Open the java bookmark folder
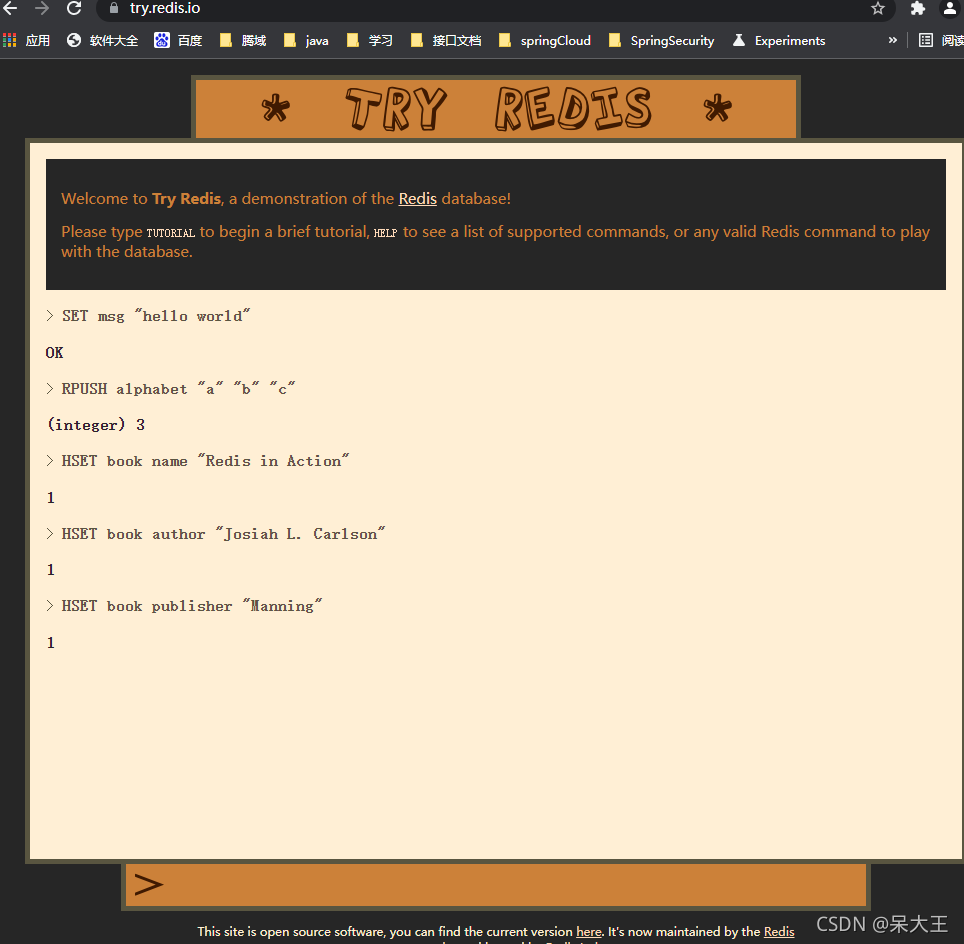Viewport: 964px width, 944px height. [306, 41]
